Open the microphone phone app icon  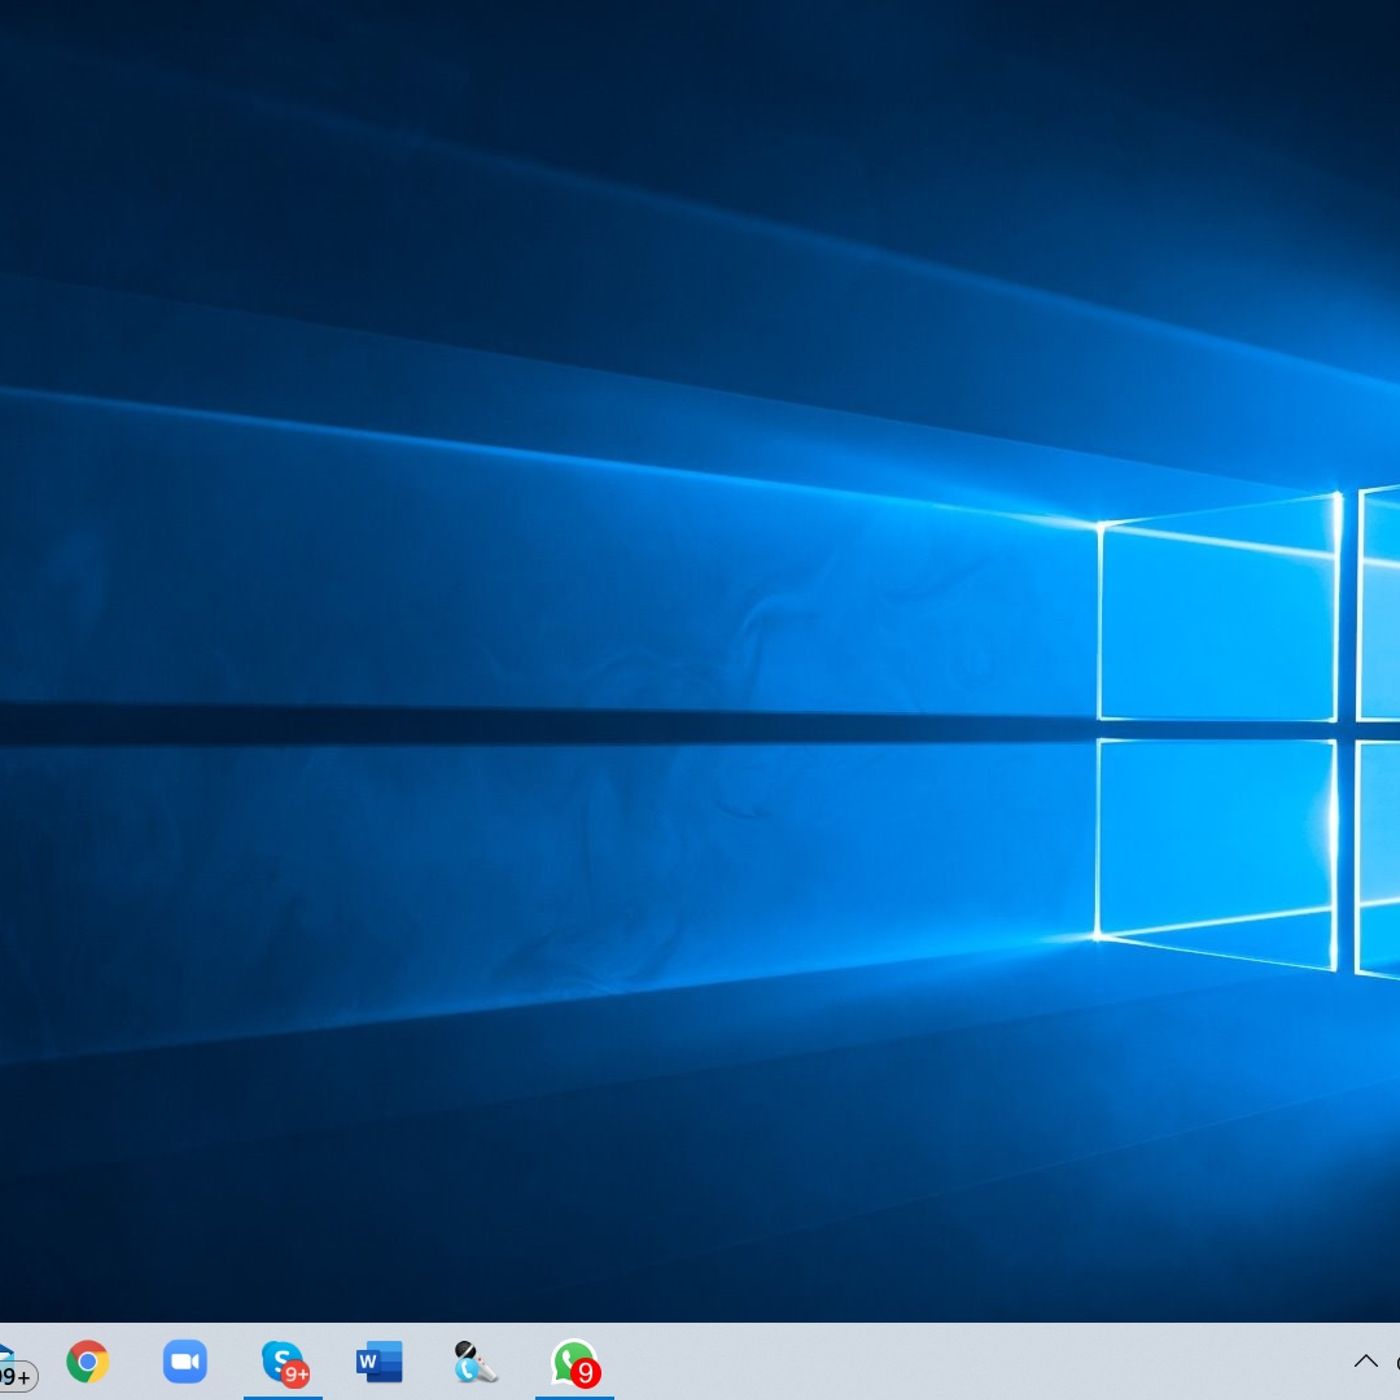475,1362
